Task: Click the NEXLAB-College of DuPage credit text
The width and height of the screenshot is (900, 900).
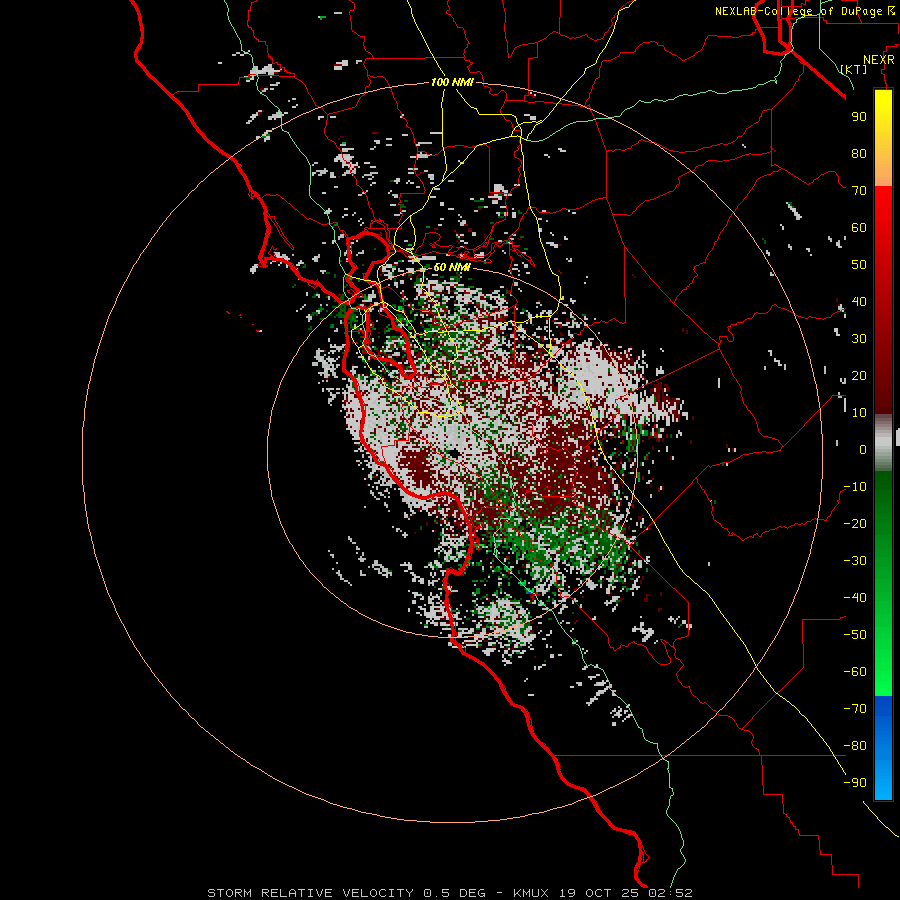Action: click(807, 11)
